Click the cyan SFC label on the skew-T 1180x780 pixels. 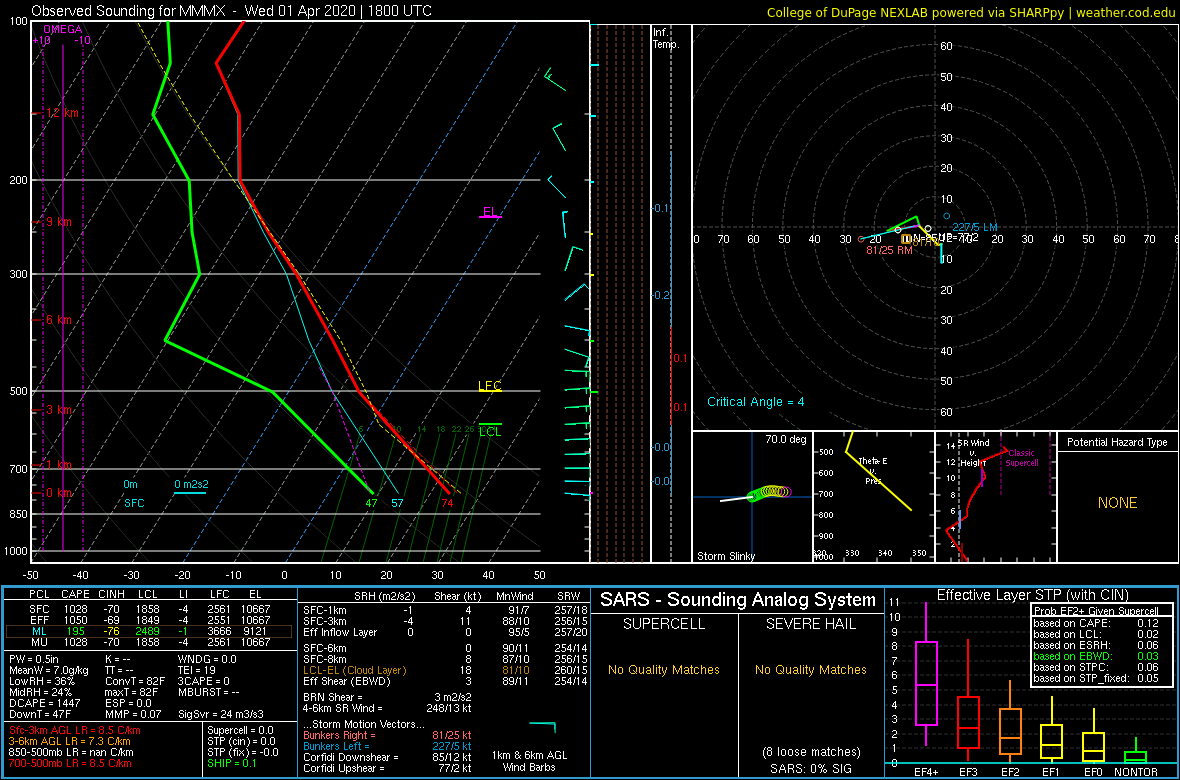pos(134,502)
